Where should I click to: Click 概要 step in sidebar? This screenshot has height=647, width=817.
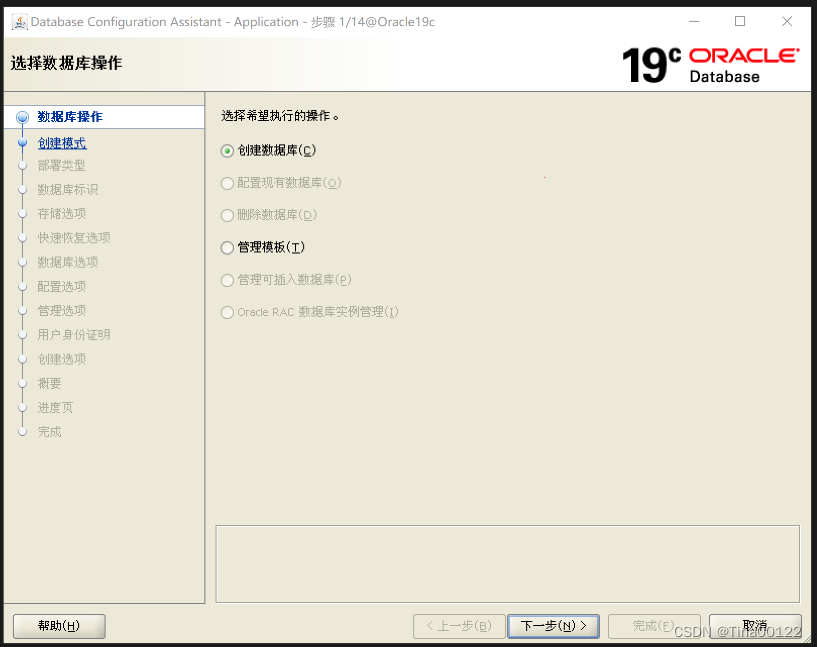[x=49, y=383]
